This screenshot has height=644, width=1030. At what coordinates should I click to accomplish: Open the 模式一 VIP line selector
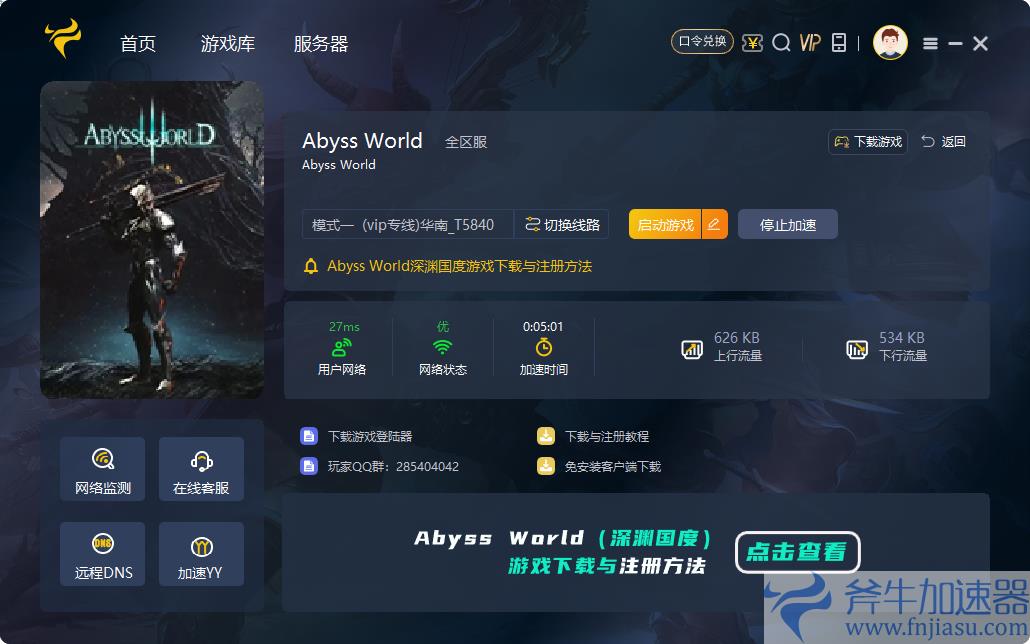(400, 224)
